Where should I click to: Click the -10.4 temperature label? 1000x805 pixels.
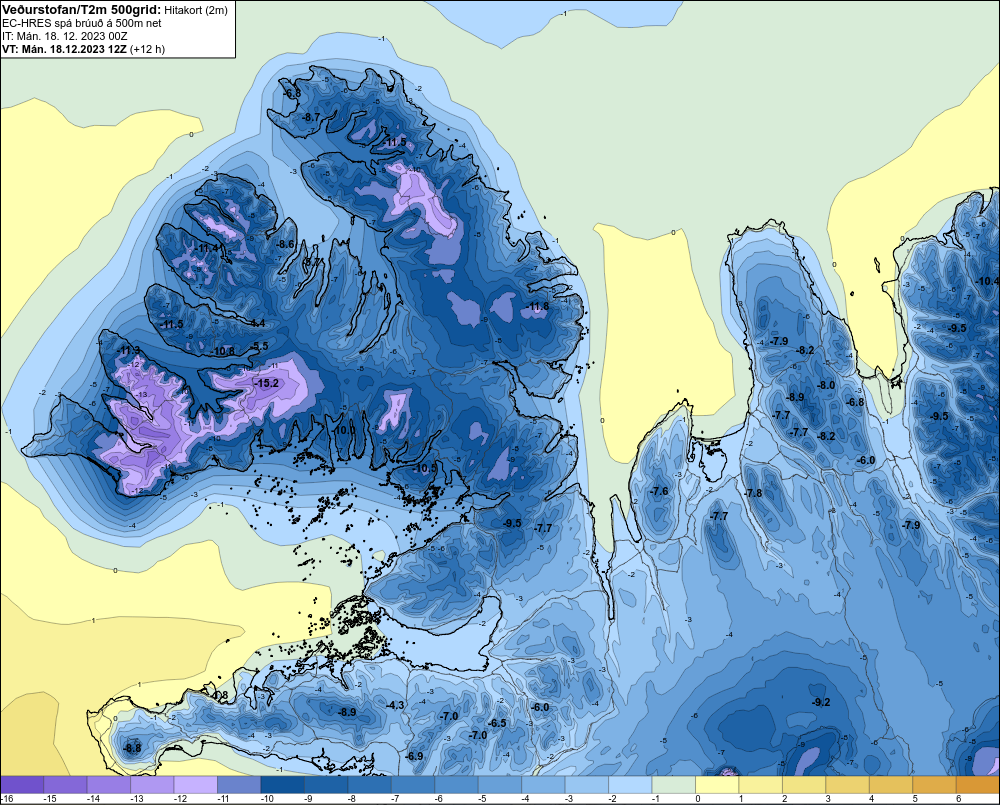987,281
